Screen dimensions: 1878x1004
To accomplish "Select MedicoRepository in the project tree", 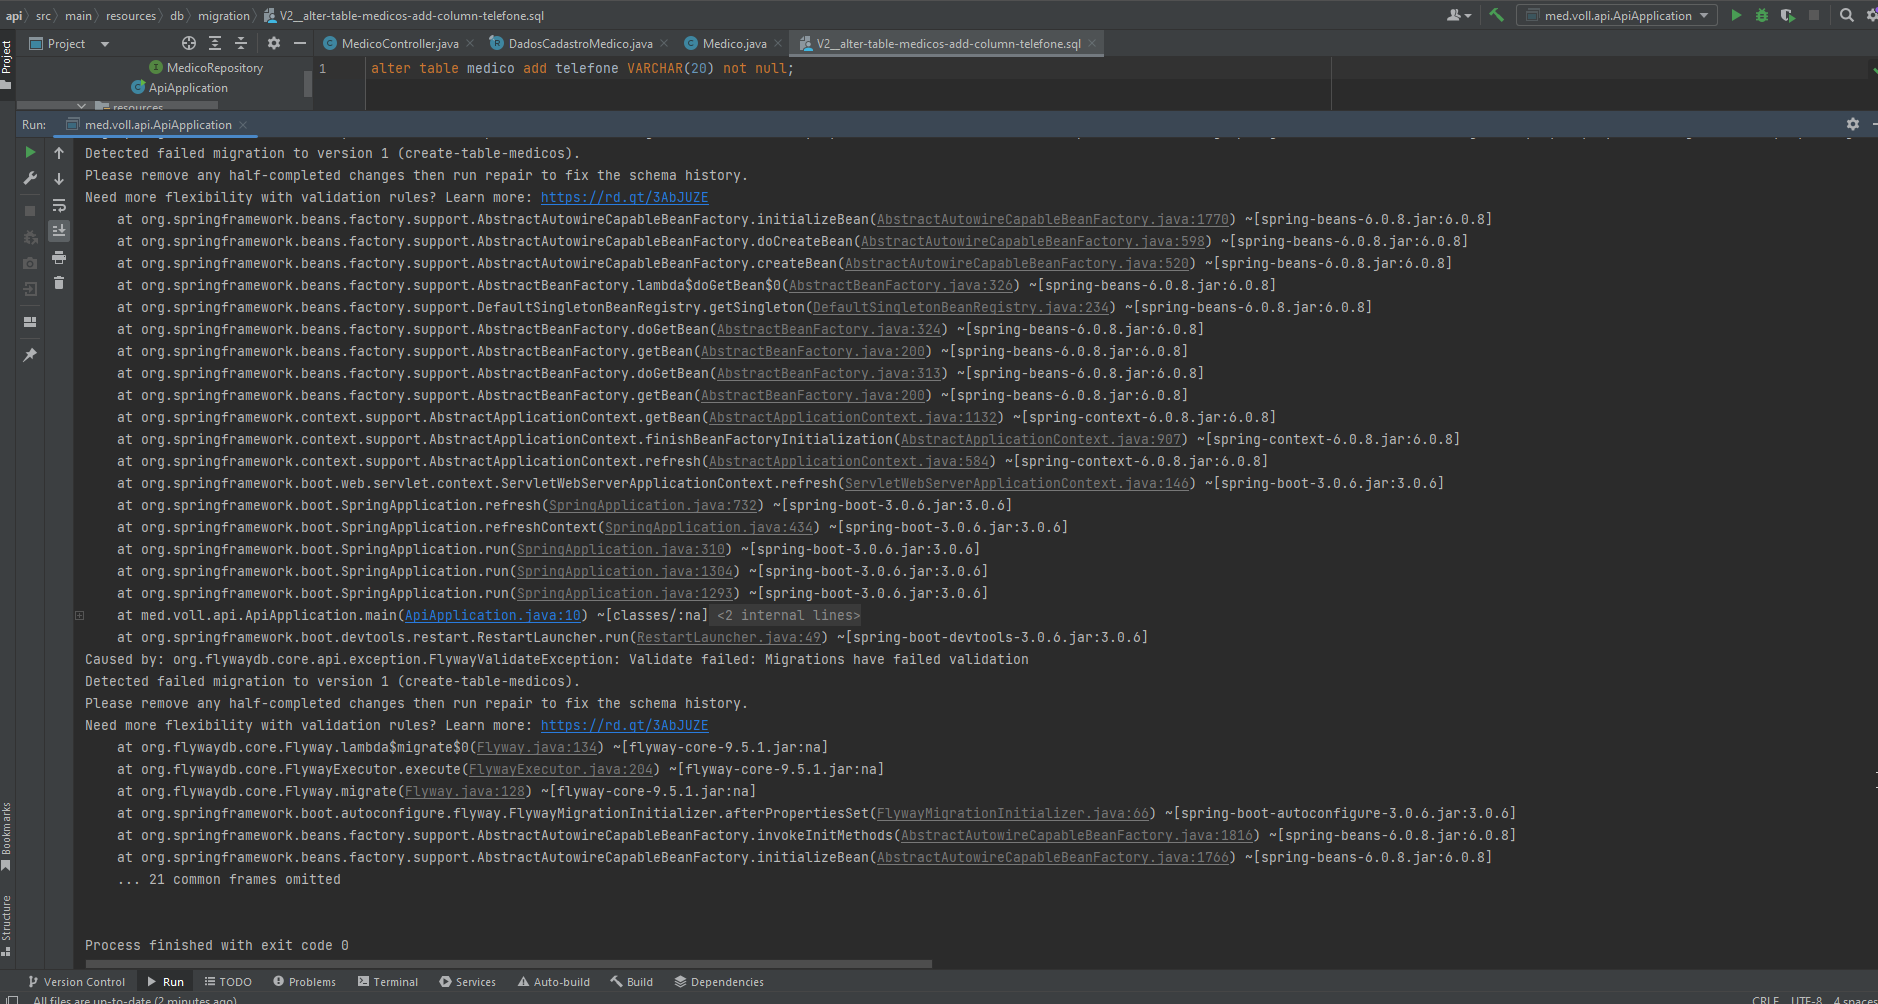I will [x=214, y=68].
